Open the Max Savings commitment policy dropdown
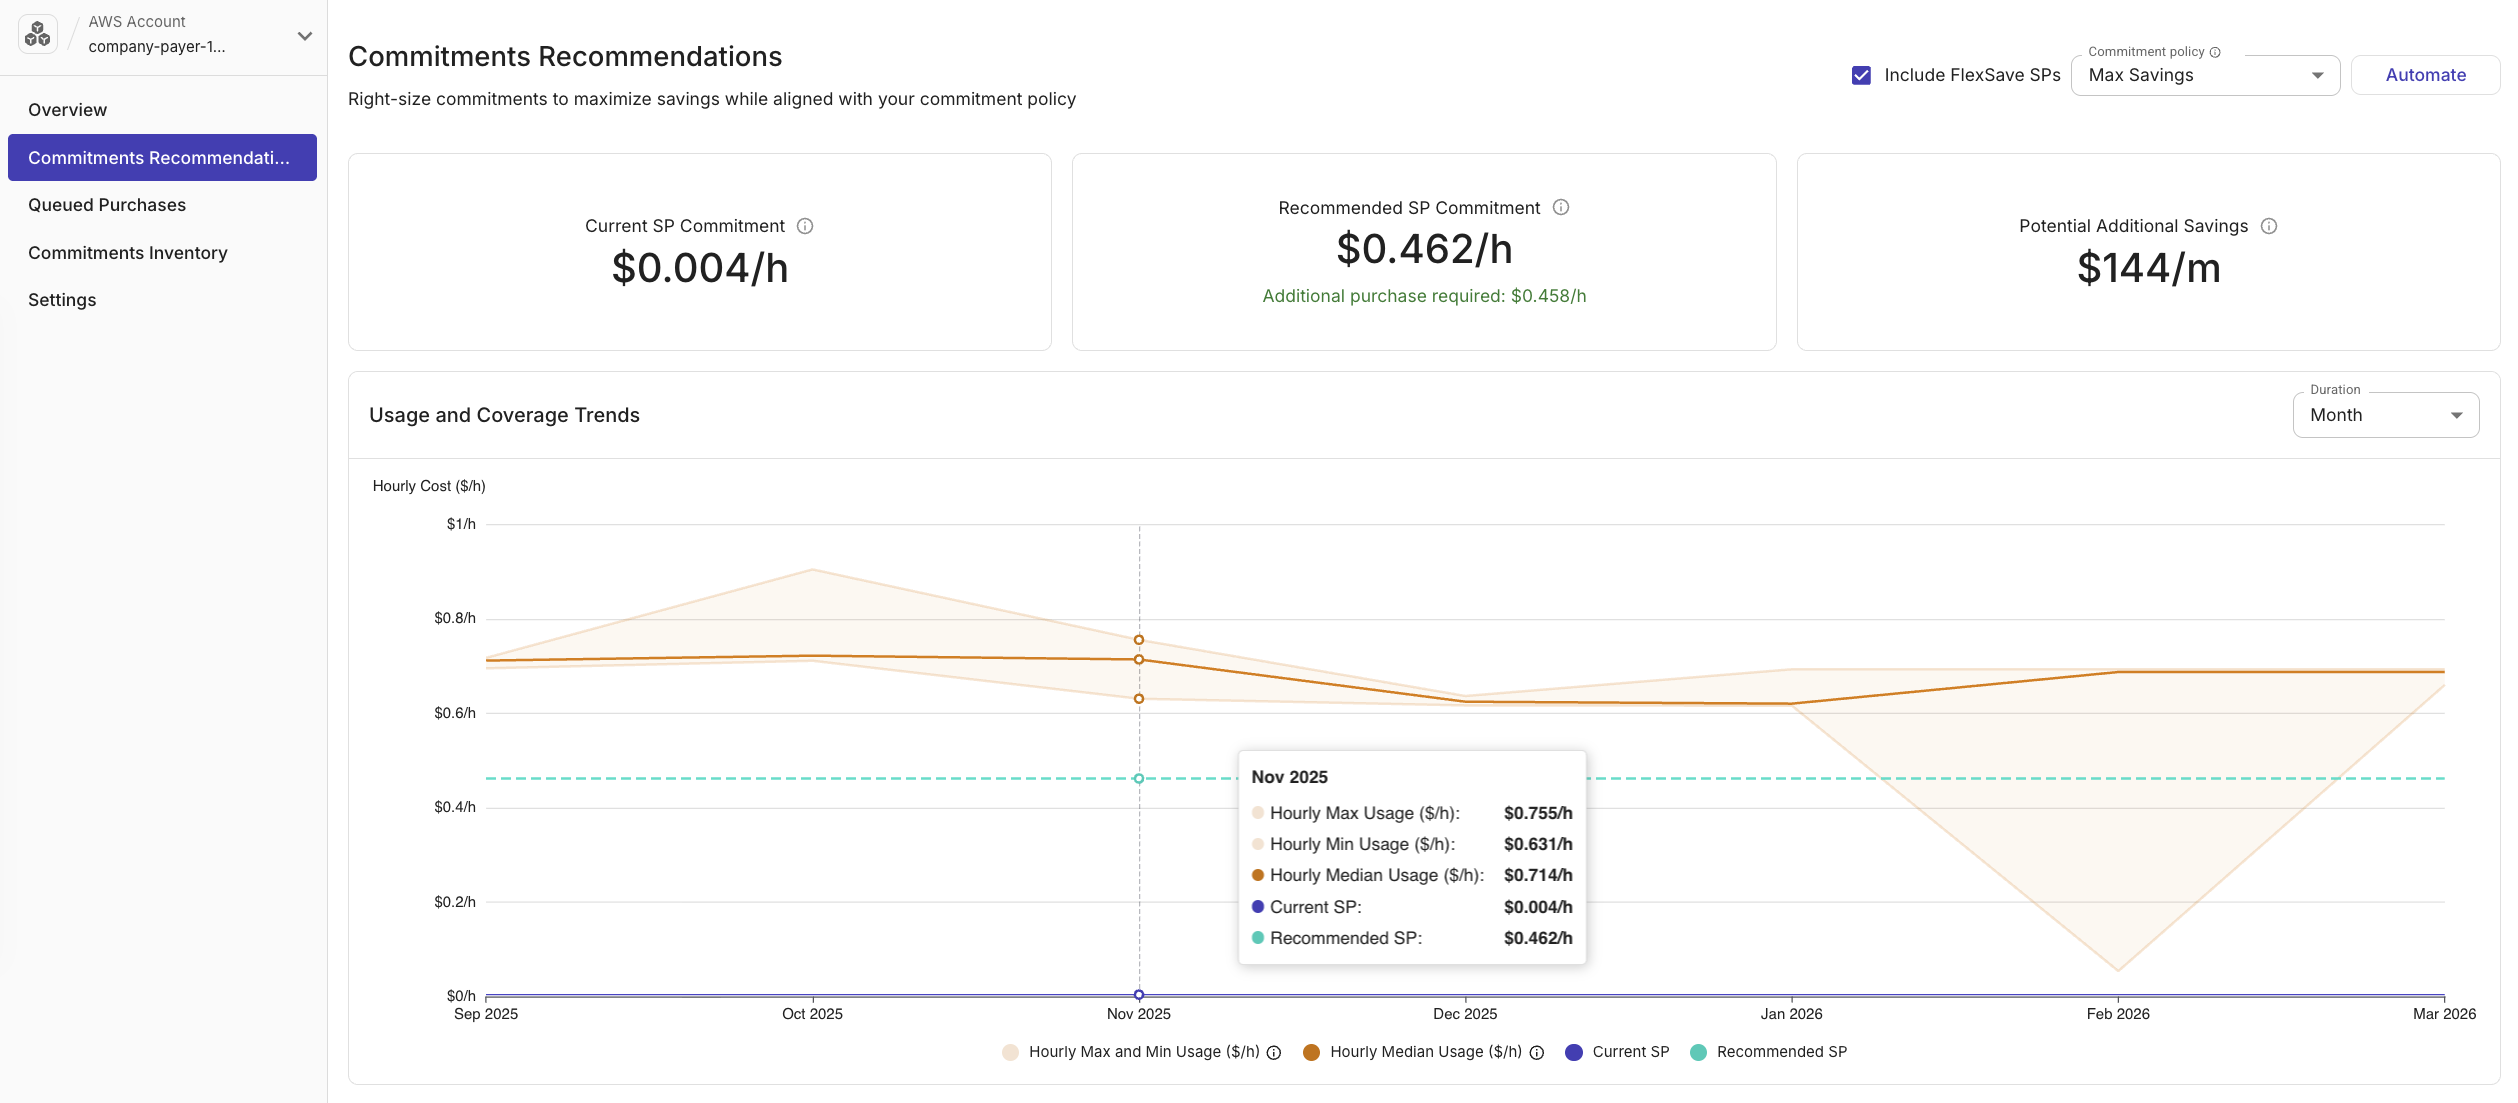The width and height of the screenshot is (2518, 1103). [2205, 74]
